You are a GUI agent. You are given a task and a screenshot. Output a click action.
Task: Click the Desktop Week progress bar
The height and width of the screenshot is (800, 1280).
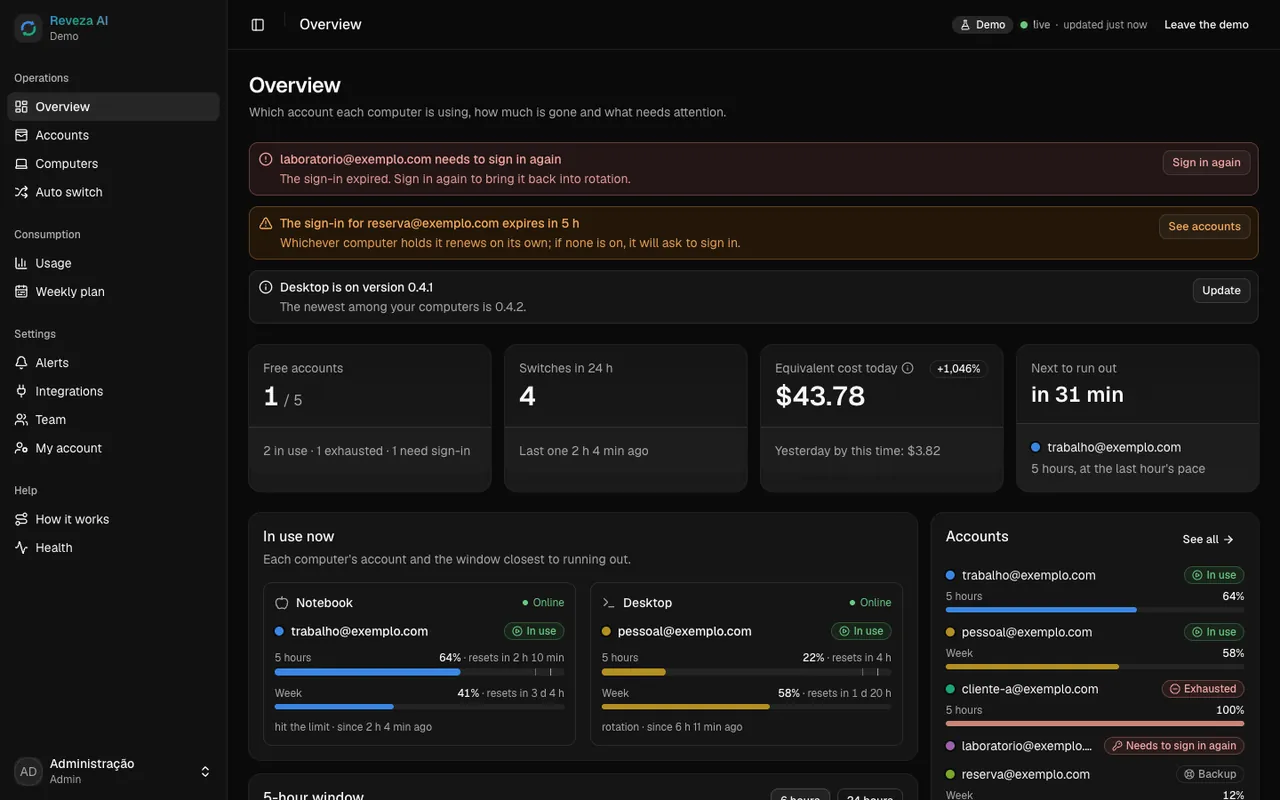(x=746, y=707)
